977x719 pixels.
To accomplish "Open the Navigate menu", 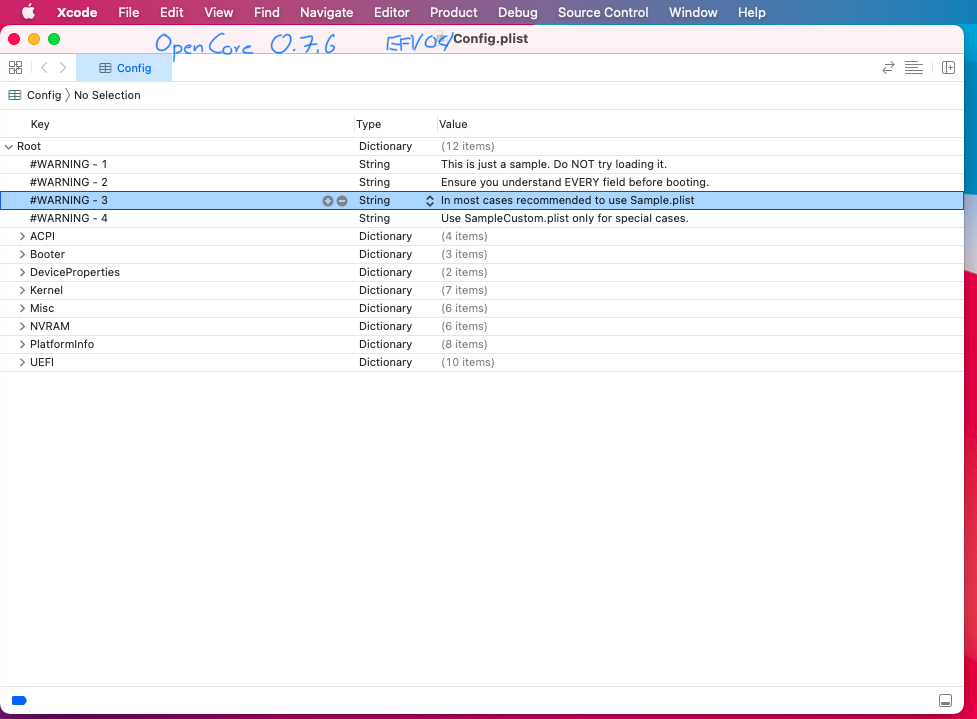I will pyautogui.click(x=326, y=12).
